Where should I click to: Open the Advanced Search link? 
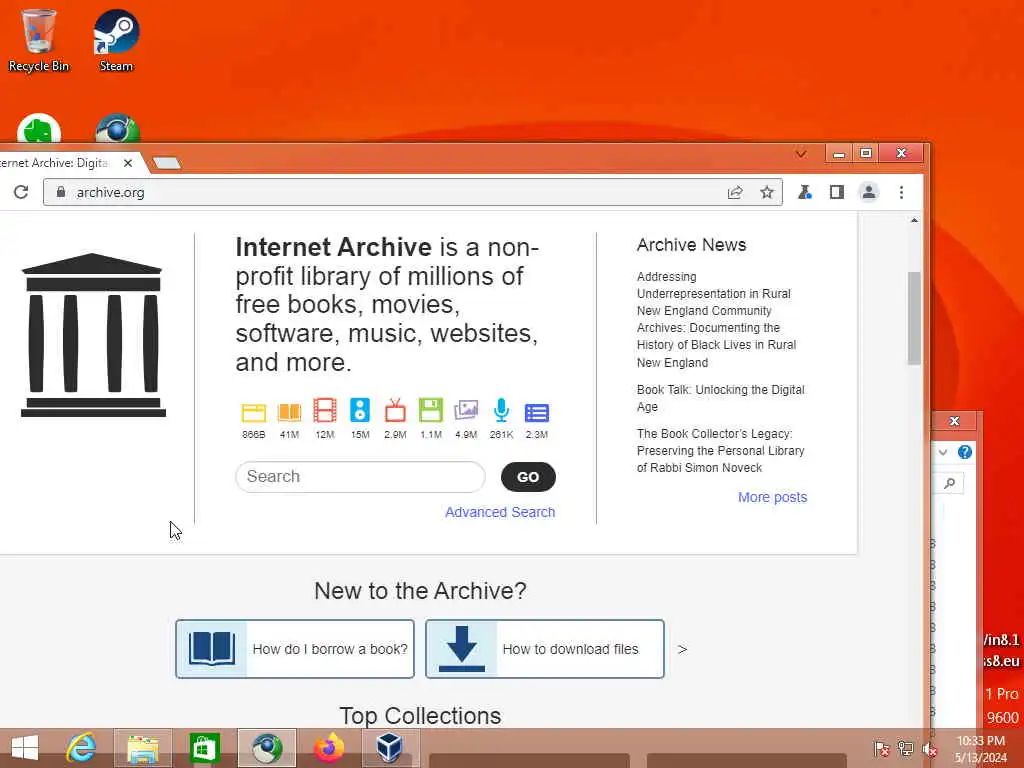click(500, 512)
